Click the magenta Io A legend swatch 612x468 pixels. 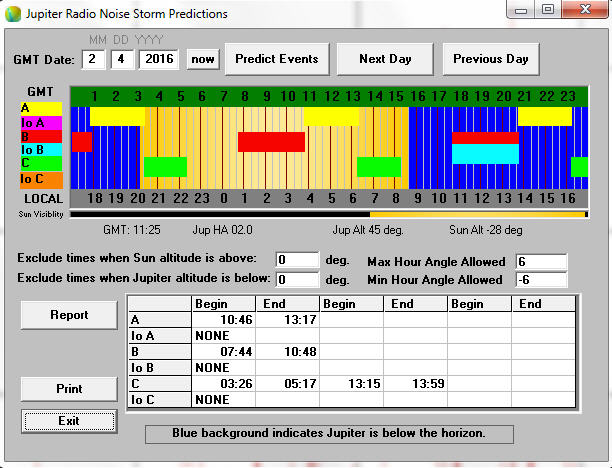click(41, 123)
